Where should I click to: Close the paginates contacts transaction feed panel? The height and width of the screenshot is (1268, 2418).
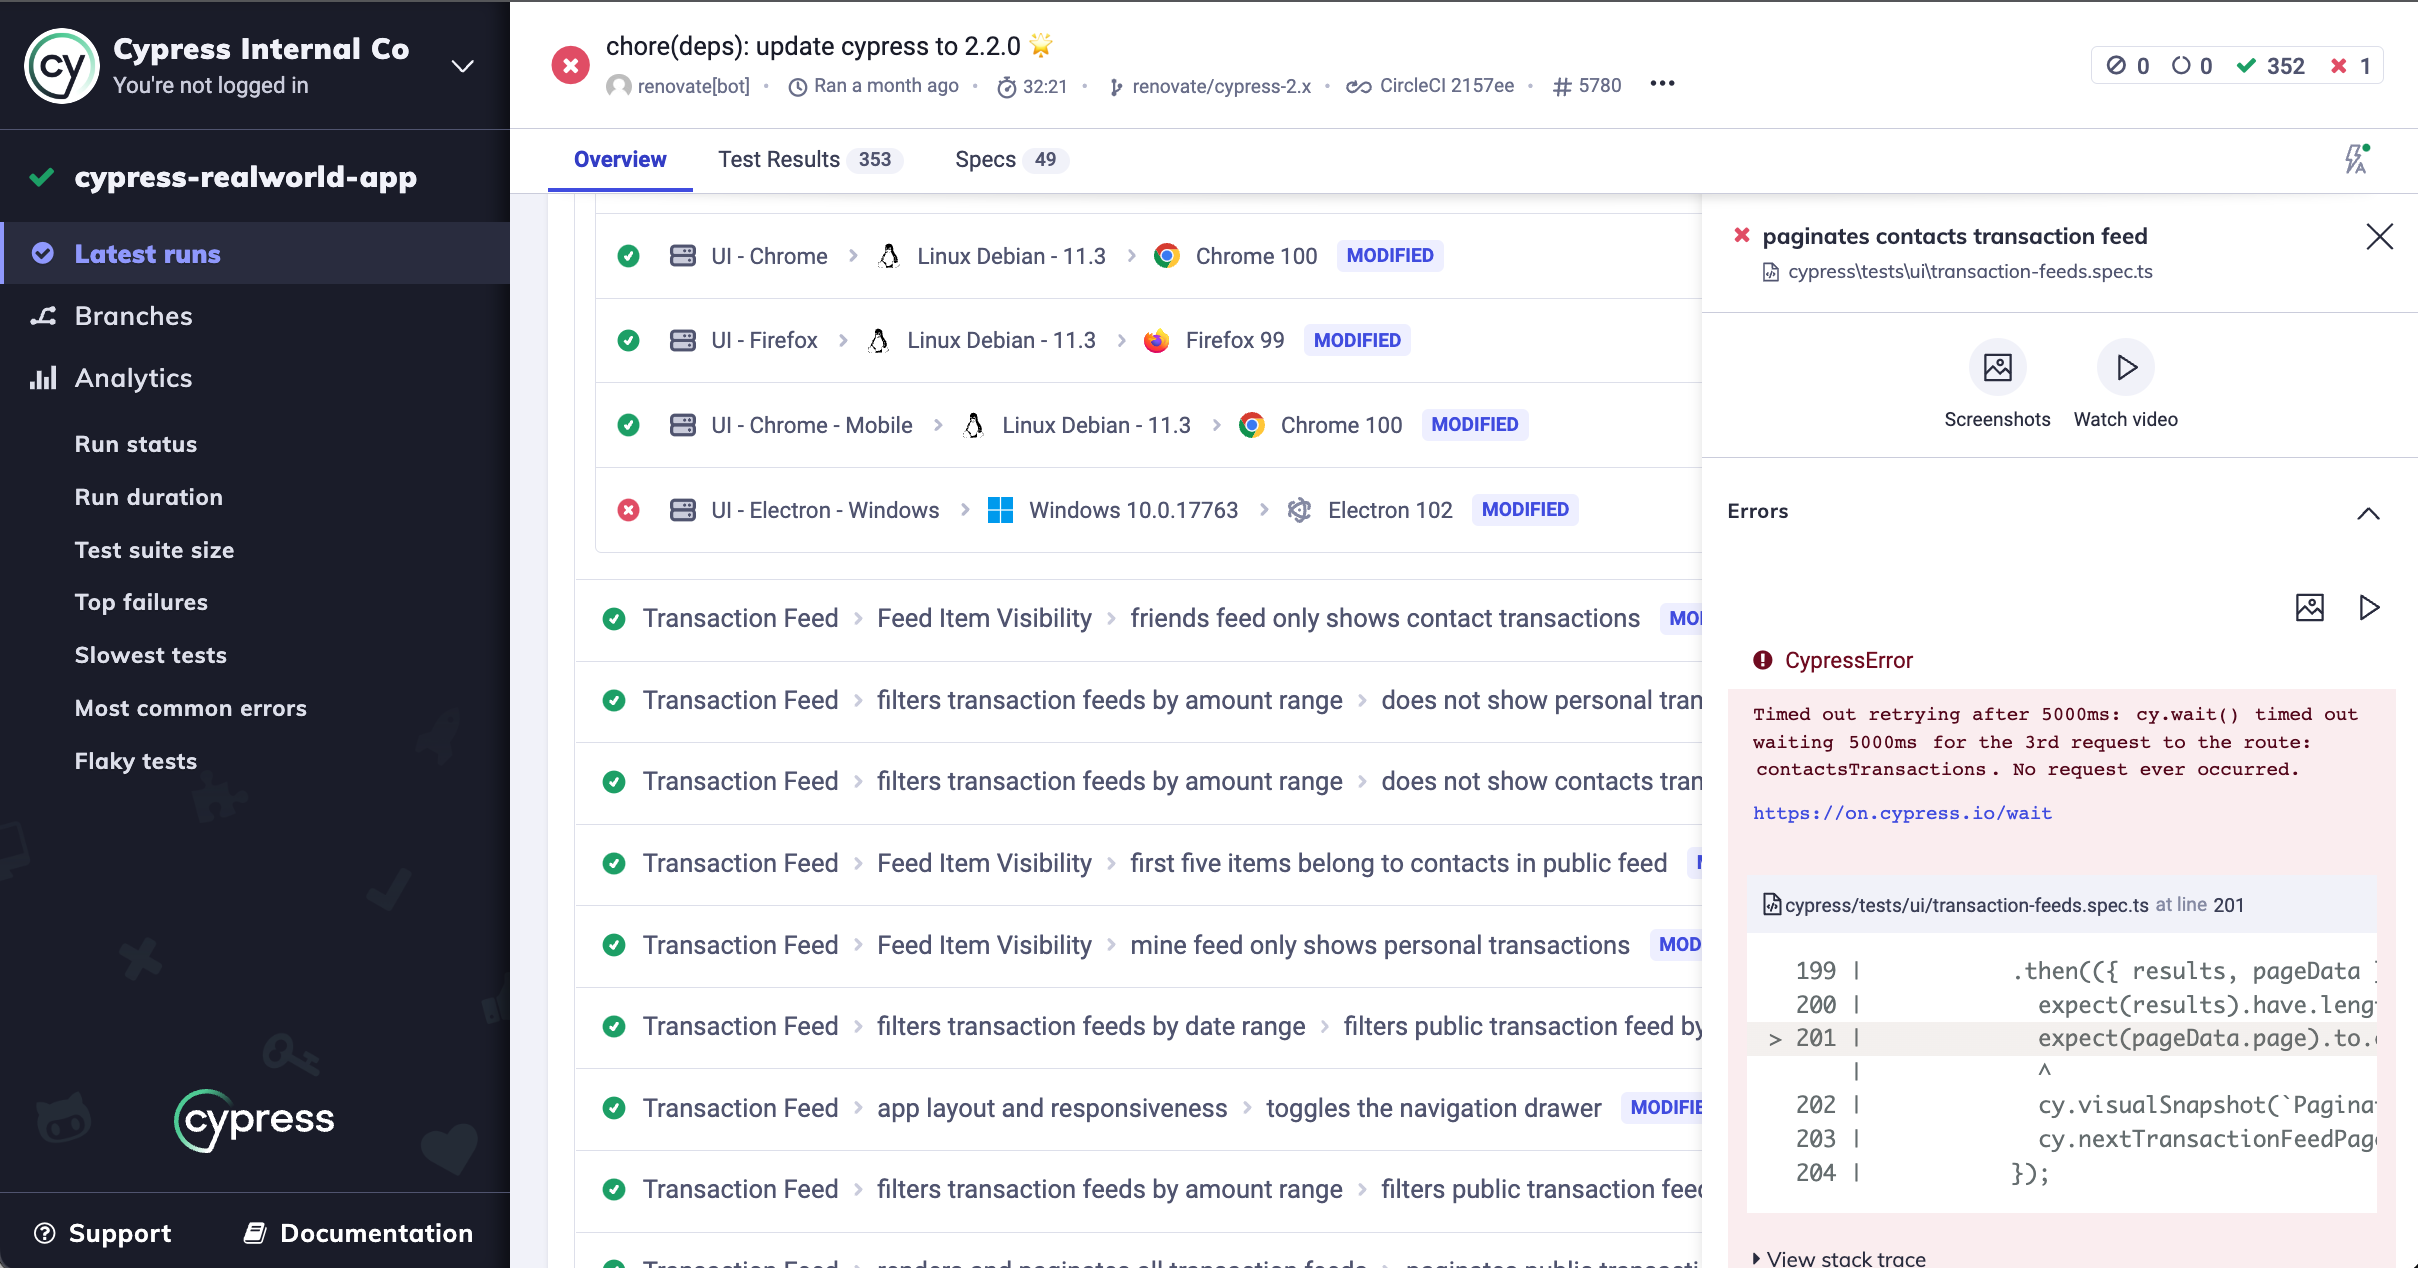point(2379,237)
